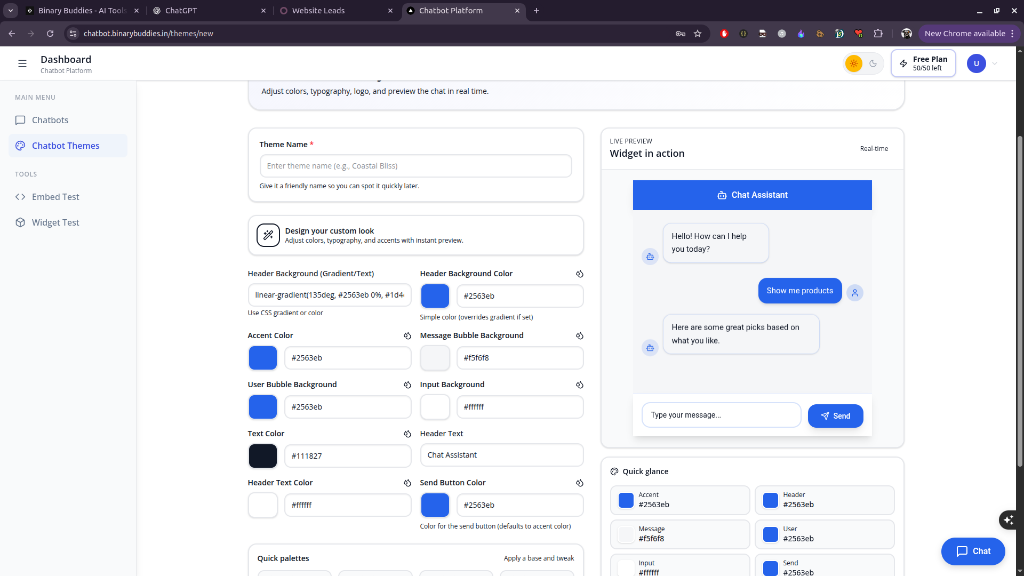Viewport: 1024px width, 576px height.
Task: Switch to light mode with the sun toggle
Action: (x=853, y=64)
